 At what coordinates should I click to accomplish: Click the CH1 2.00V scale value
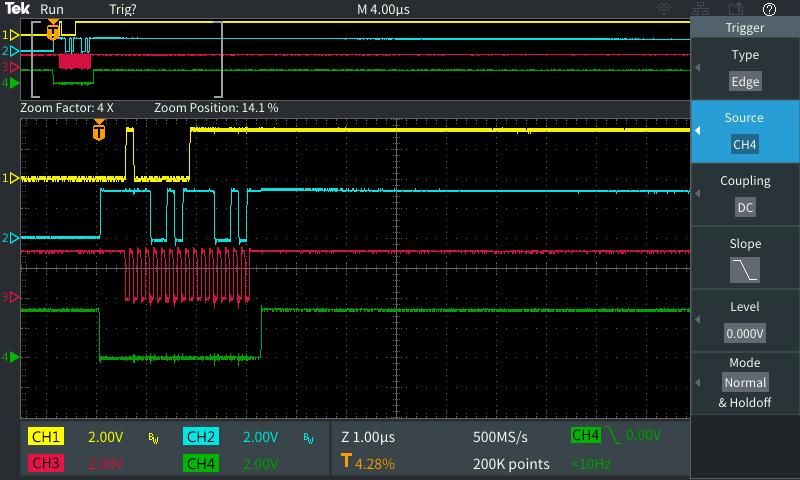(106, 437)
